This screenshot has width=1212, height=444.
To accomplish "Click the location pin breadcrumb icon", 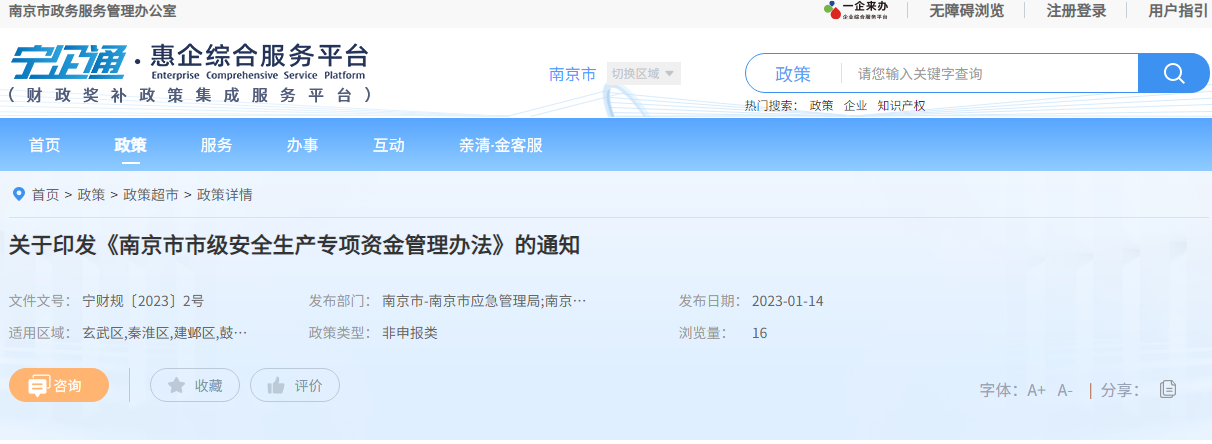I will 18,194.
